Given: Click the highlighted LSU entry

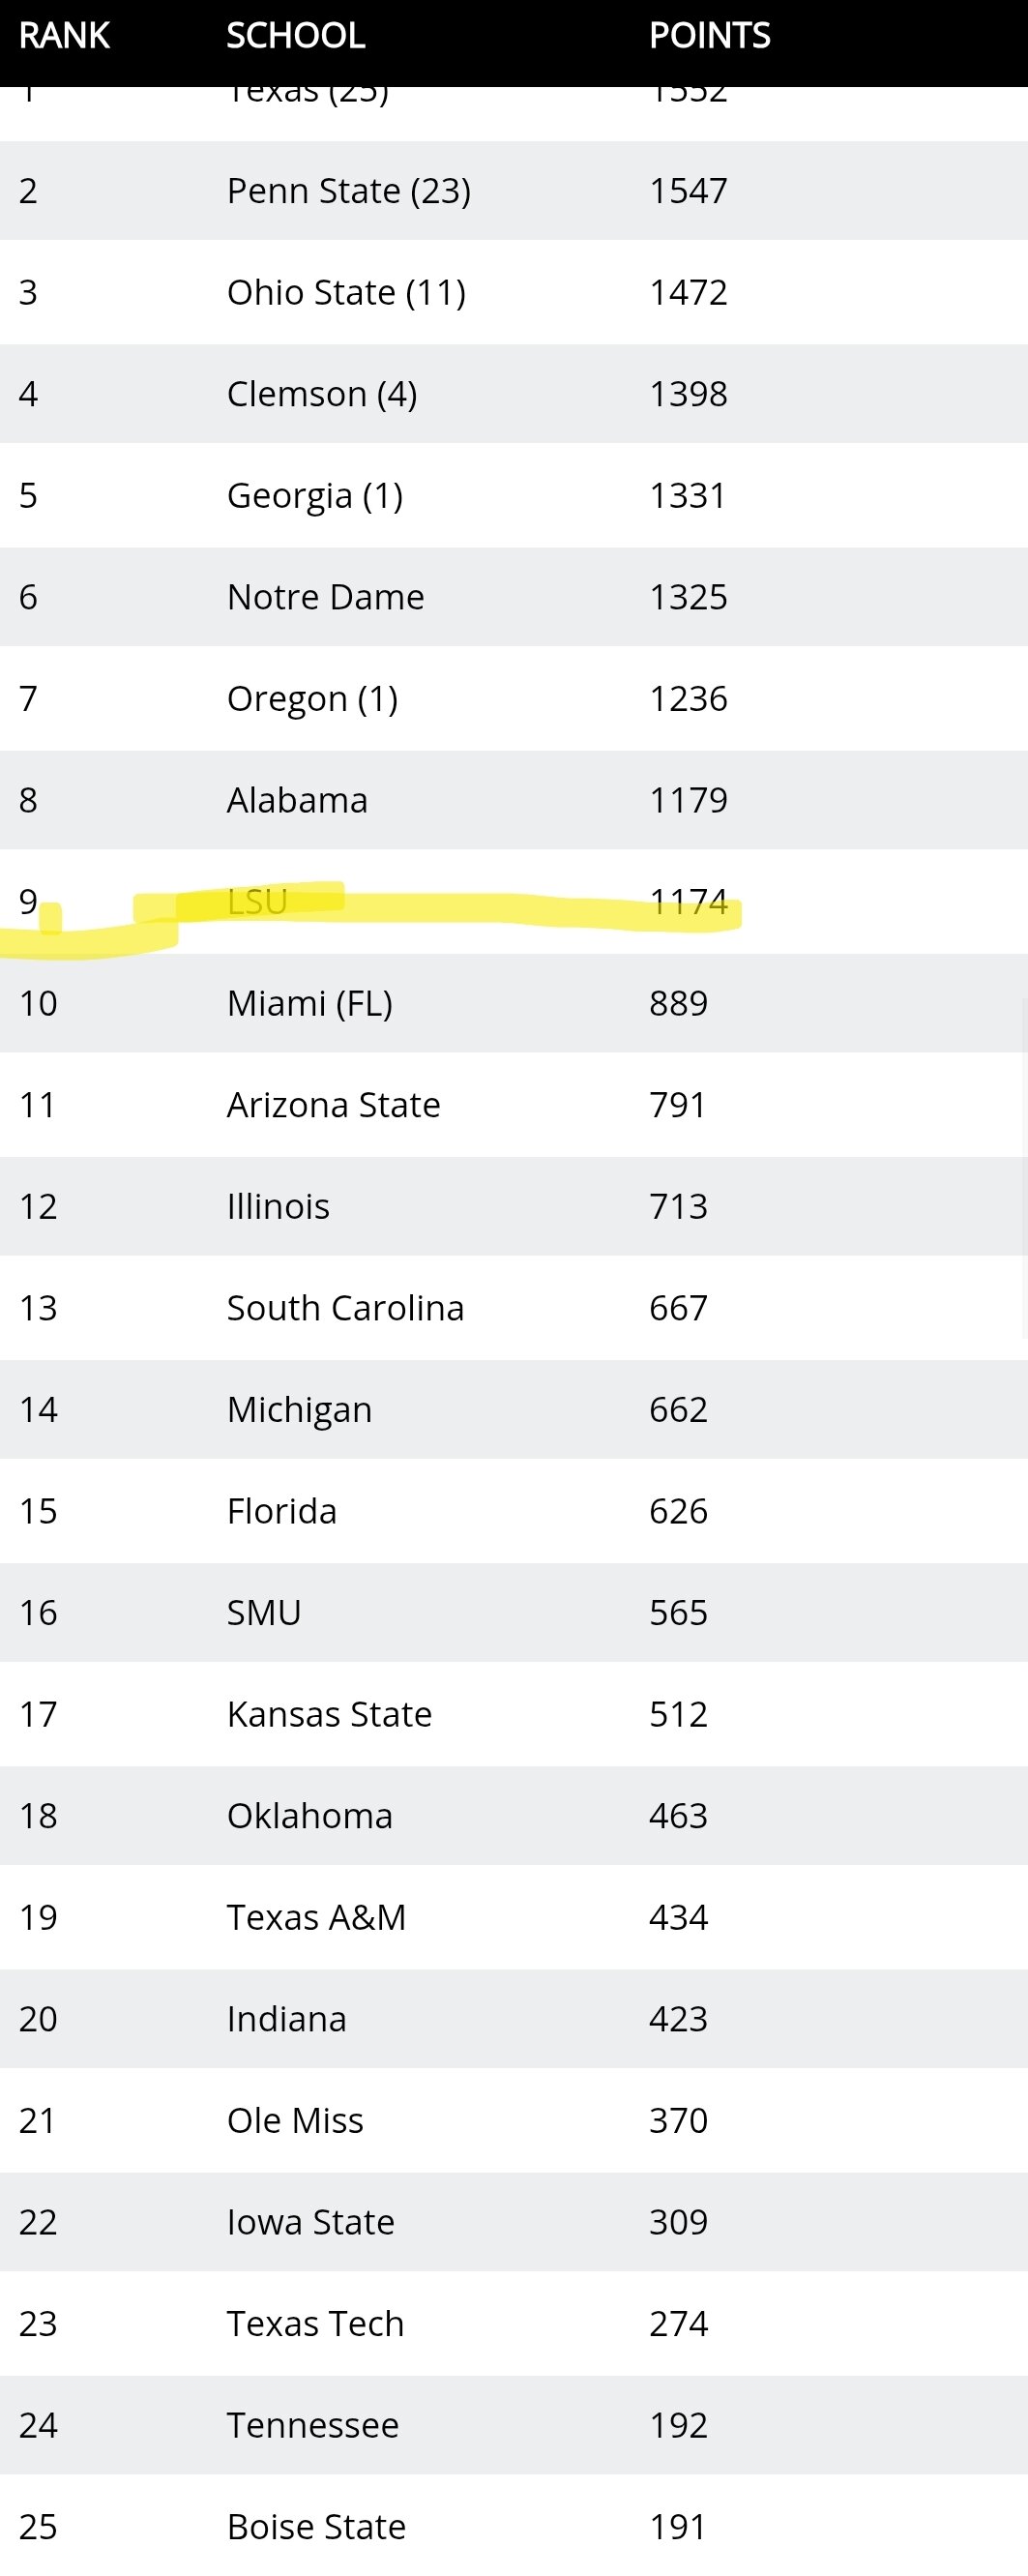Looking at the screenshot, I should pyautogui.click(x=257, y=902).
